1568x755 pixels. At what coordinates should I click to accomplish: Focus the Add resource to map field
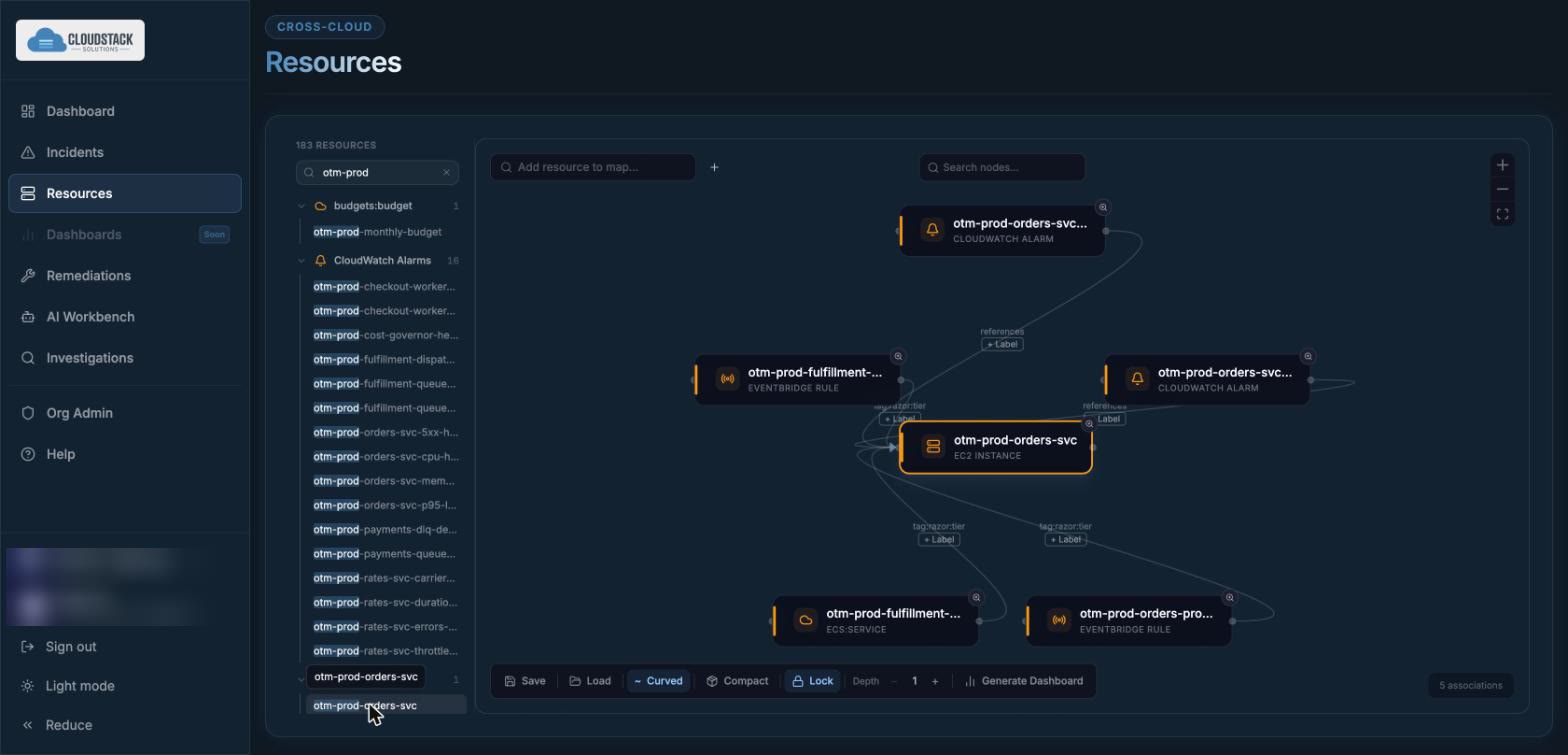(593, 167)
